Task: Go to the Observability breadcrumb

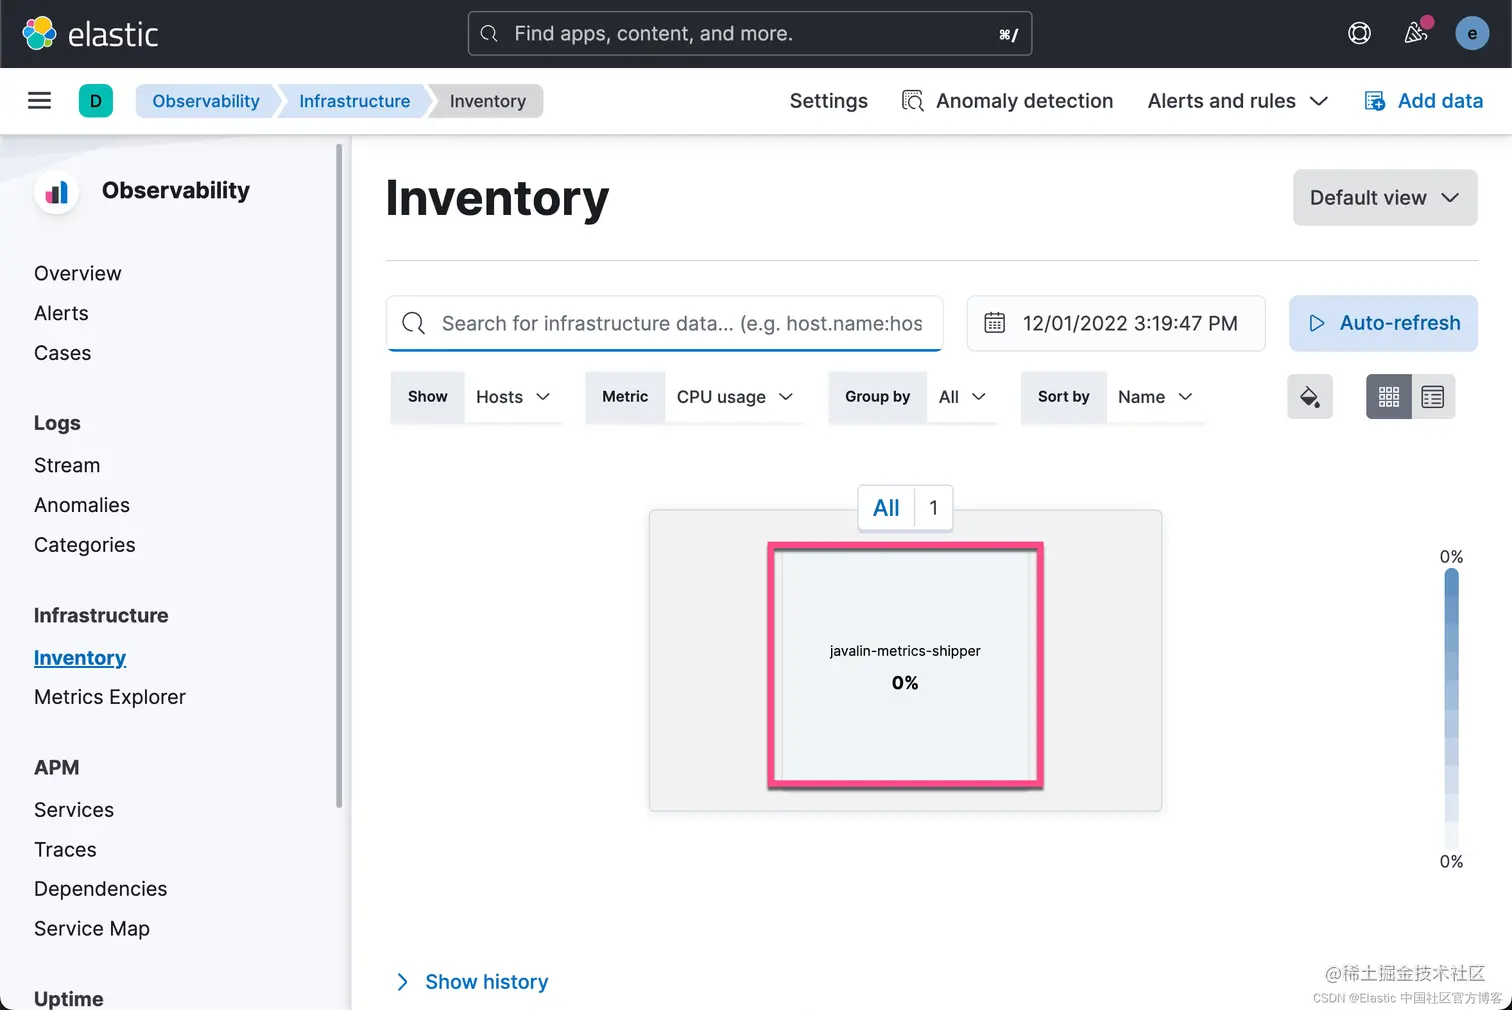Action: (206, 101)
